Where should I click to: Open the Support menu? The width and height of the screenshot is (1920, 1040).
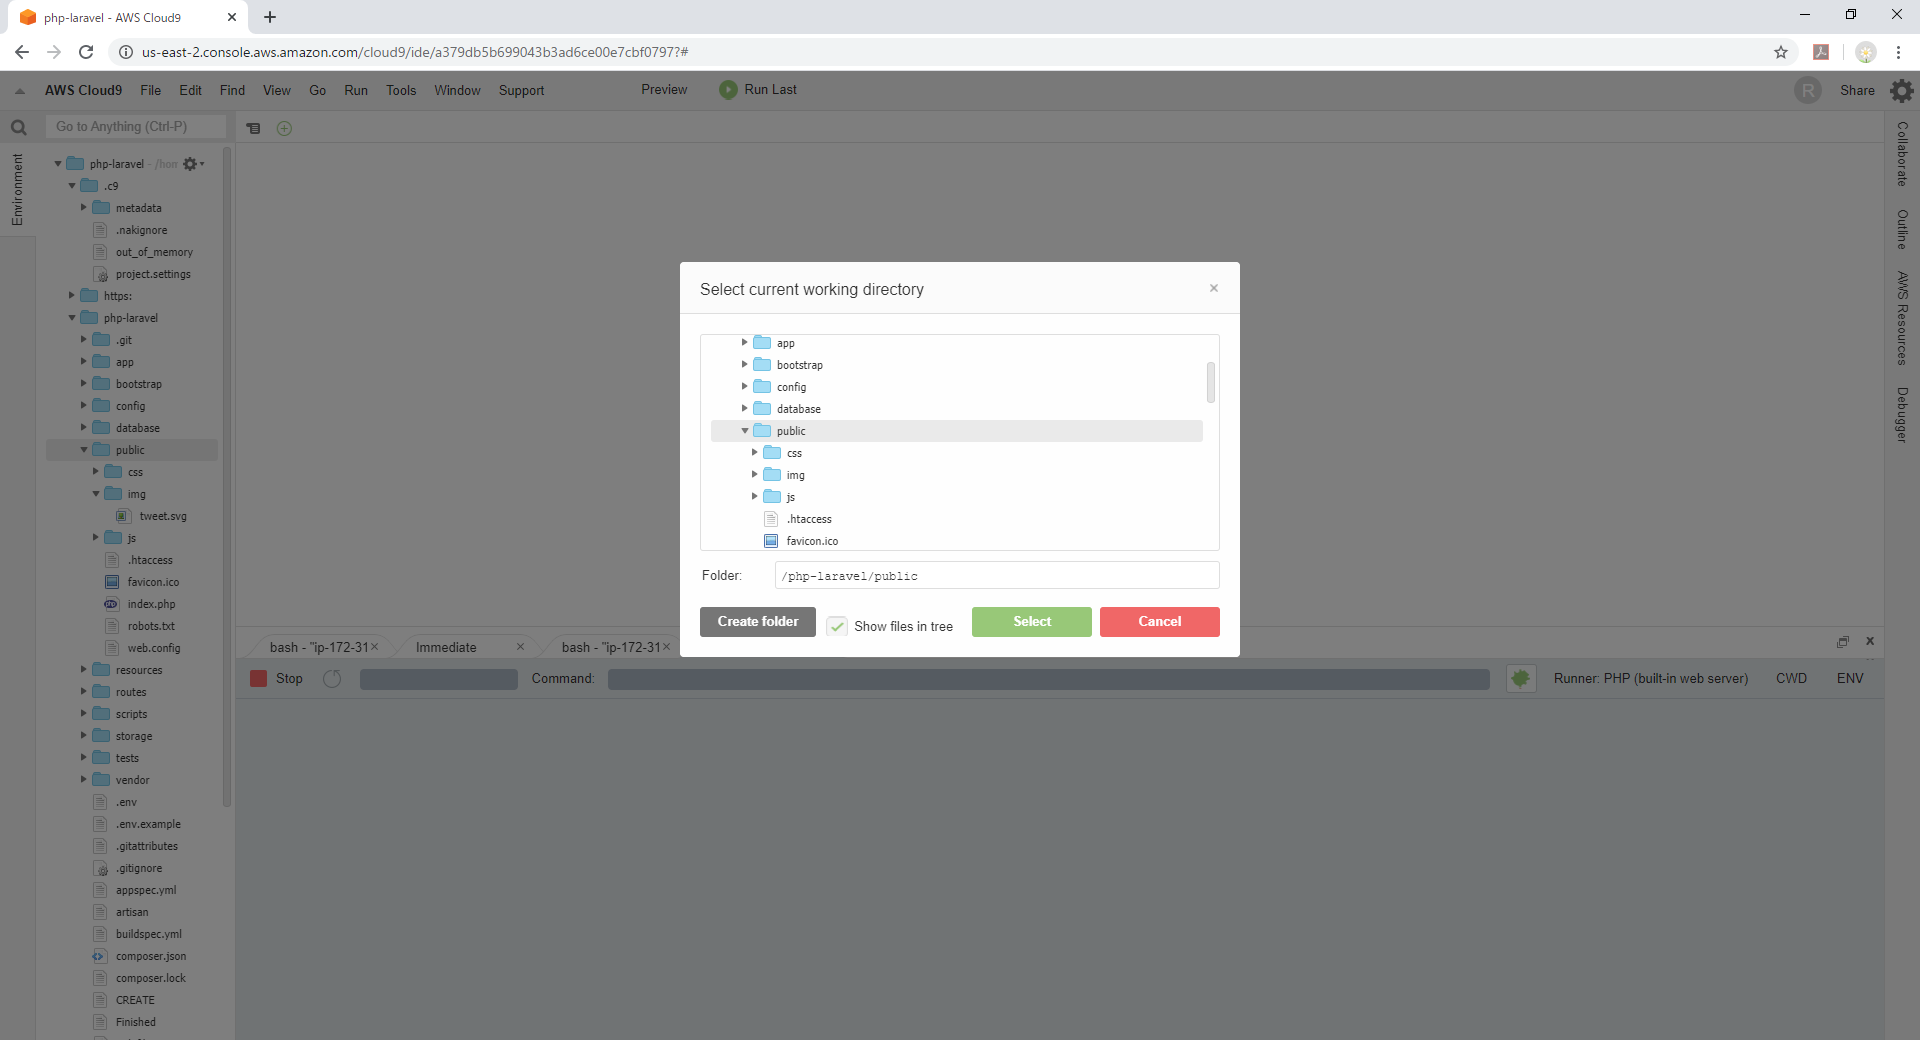(521, 90)
